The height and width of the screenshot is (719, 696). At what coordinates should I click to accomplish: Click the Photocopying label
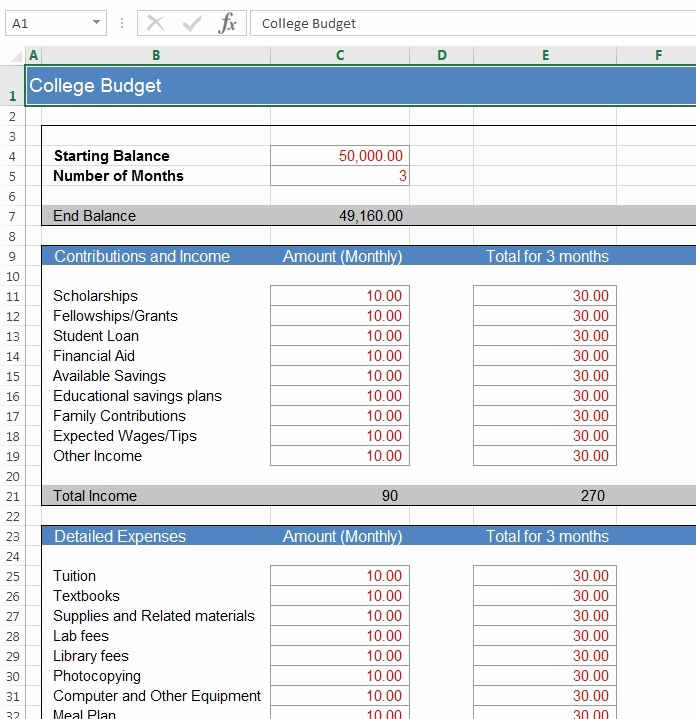click(x=97, y=676)
